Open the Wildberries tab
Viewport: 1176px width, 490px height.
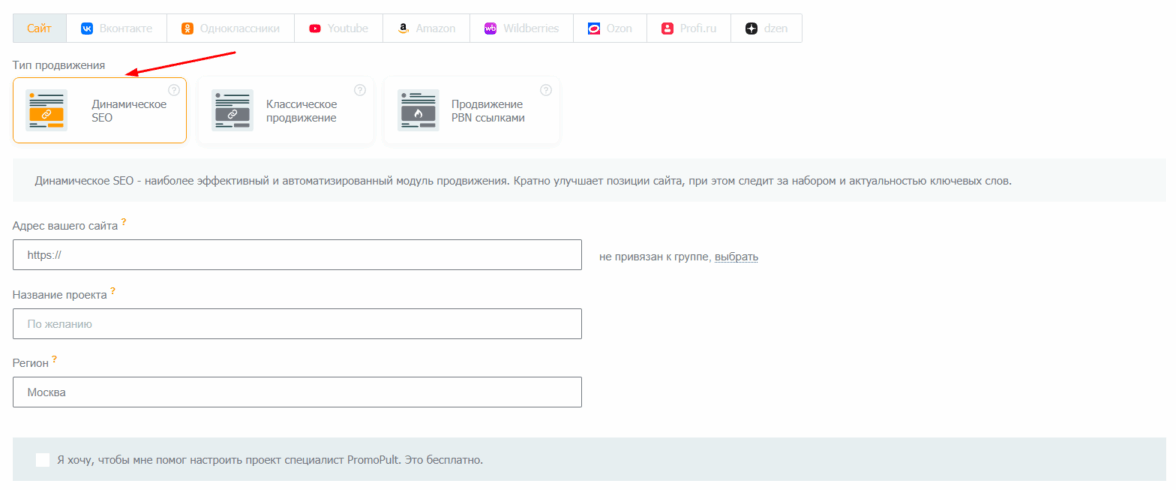click(x=521, y=29)
